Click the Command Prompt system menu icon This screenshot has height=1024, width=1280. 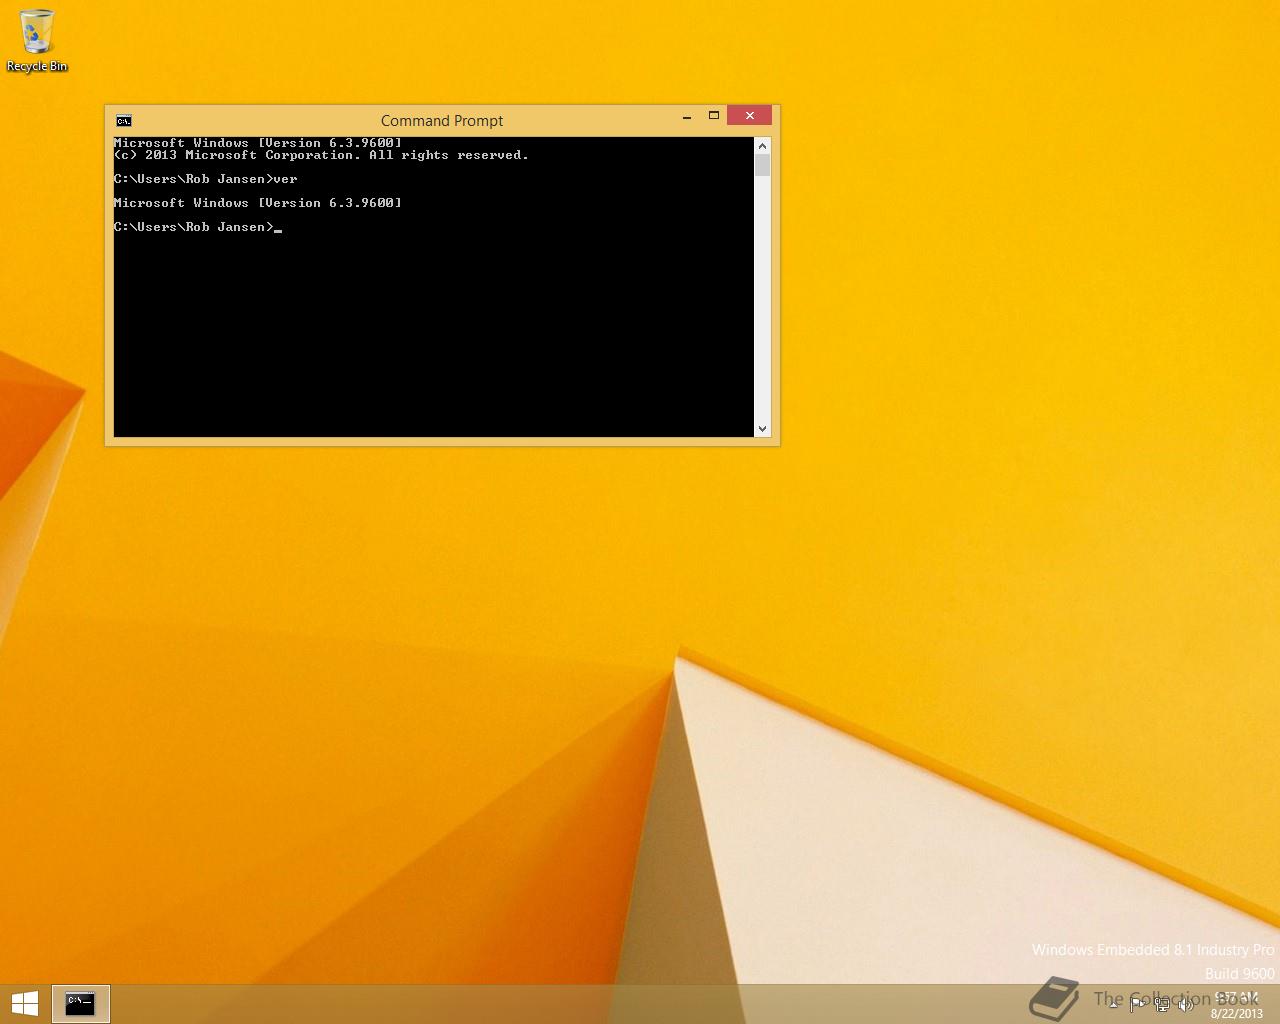pyautogui.click(x=123, y=121)
